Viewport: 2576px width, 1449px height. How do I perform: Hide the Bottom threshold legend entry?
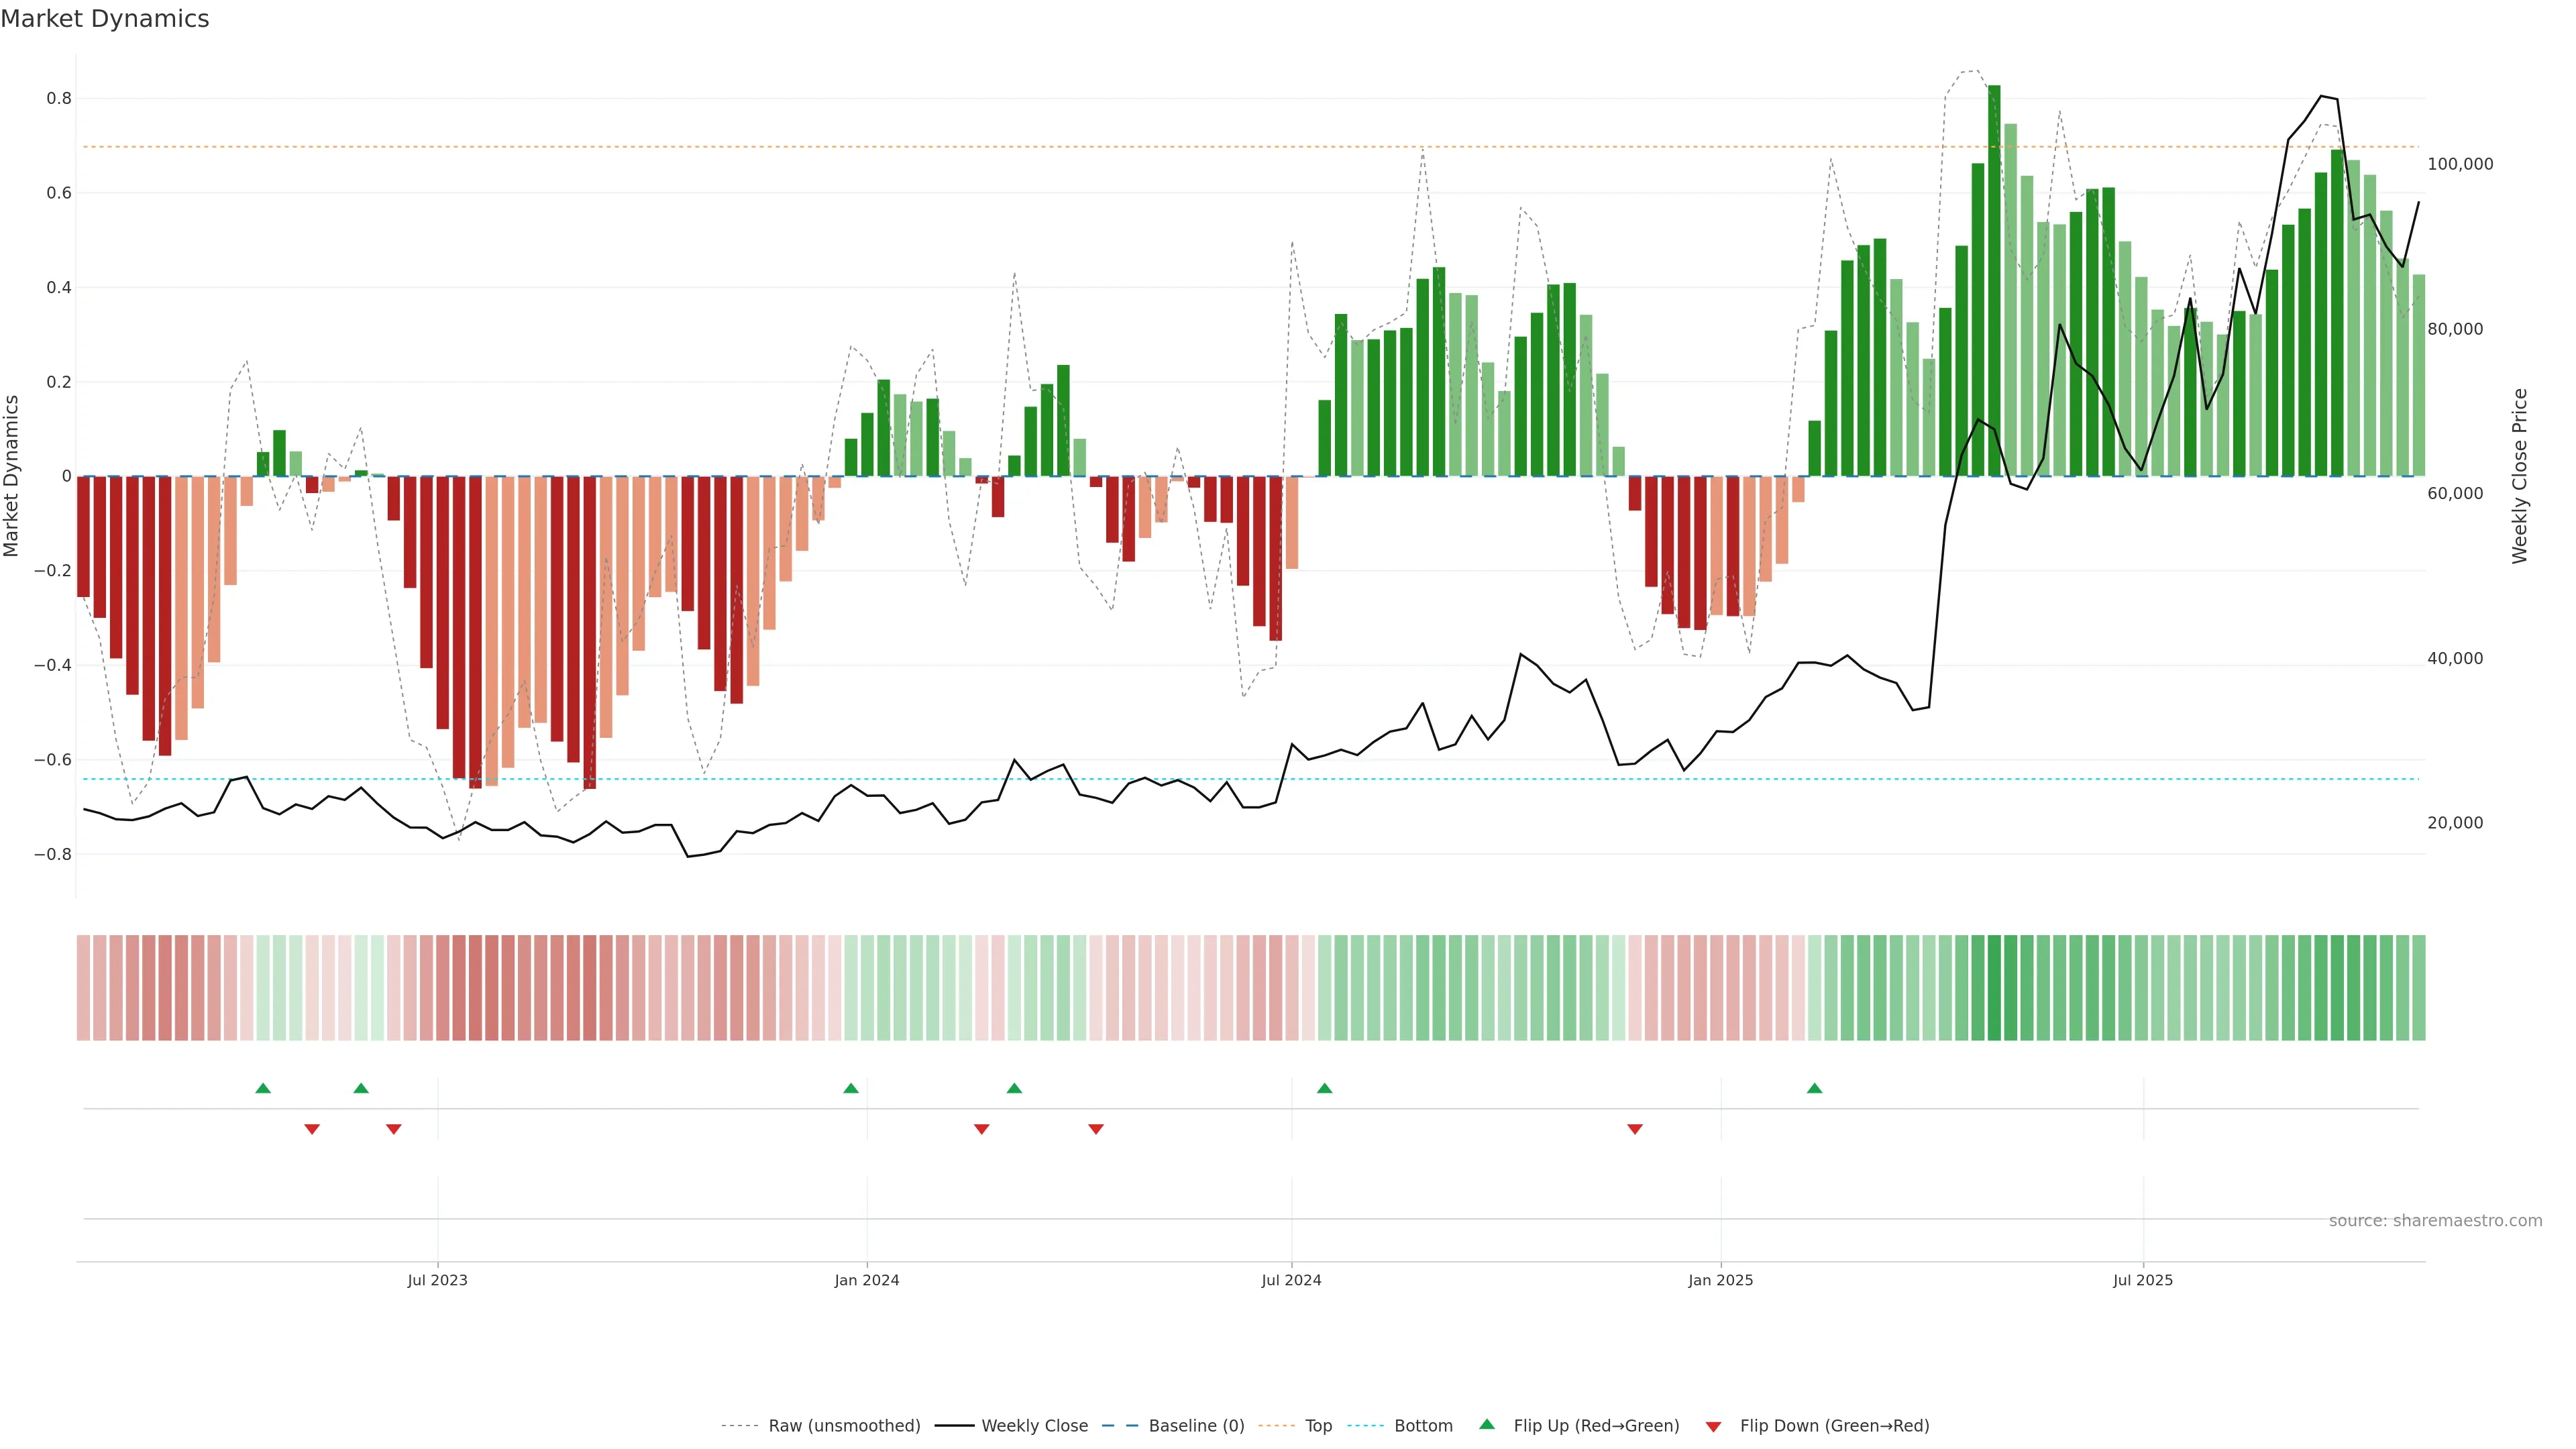pos(1423,1426)
